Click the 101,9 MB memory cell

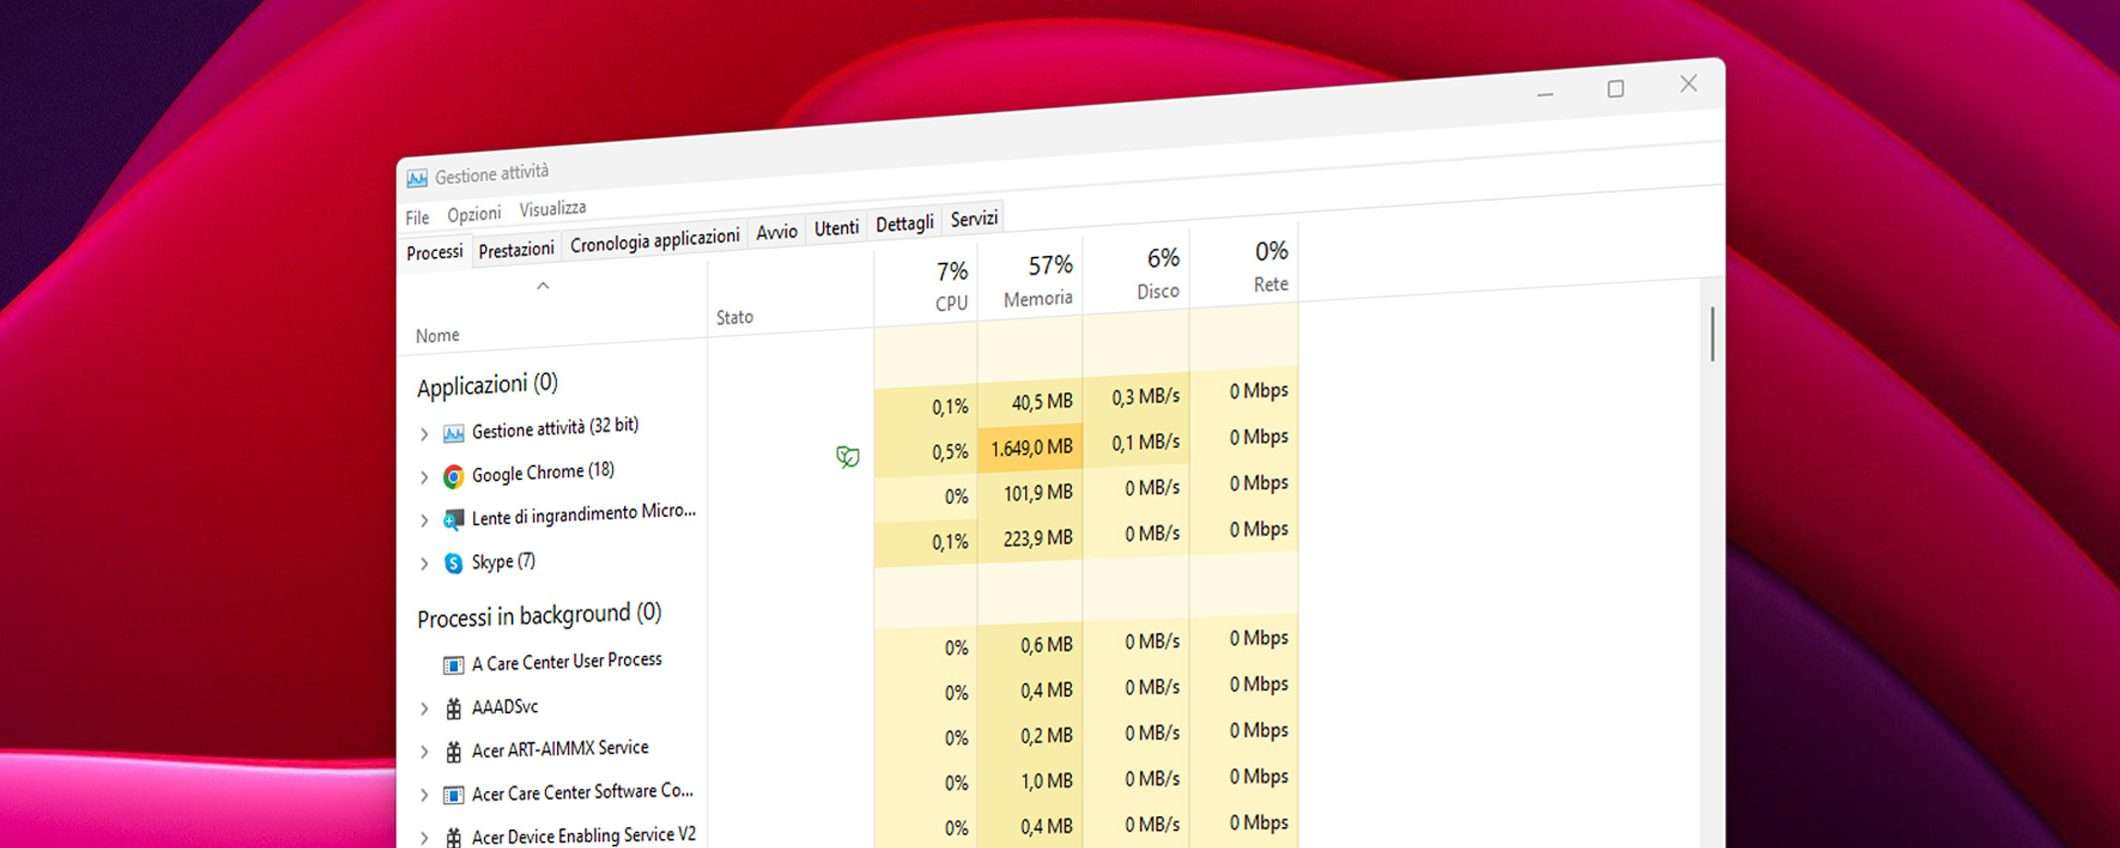point(1031,493)
